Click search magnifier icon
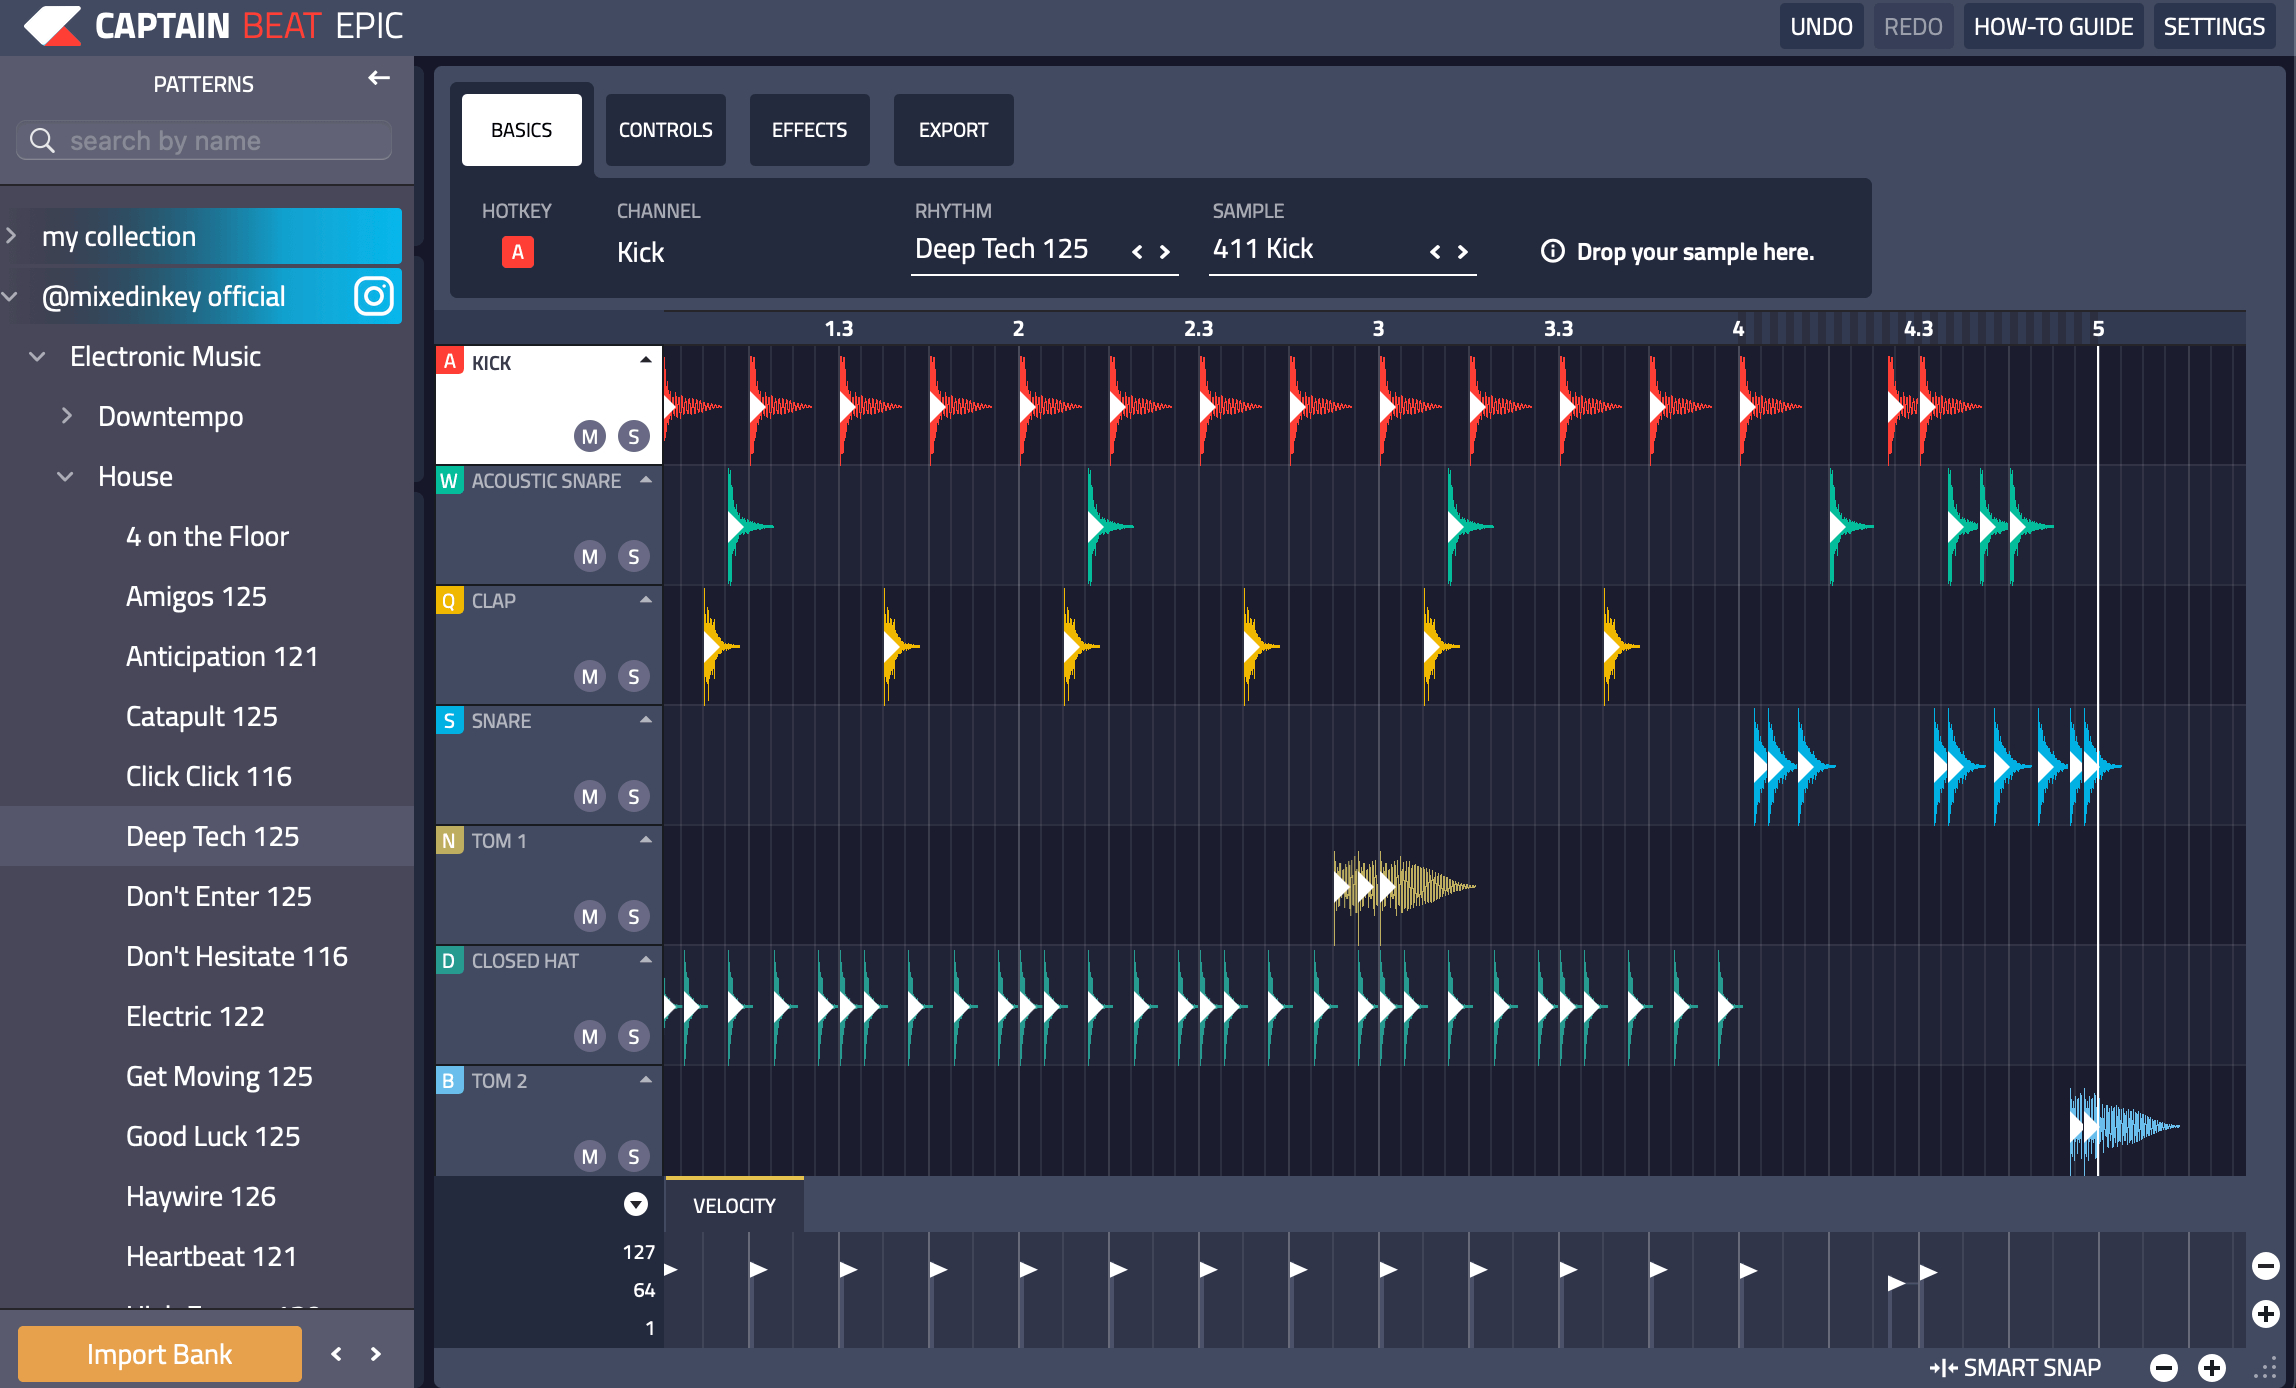 pos(42,141)
